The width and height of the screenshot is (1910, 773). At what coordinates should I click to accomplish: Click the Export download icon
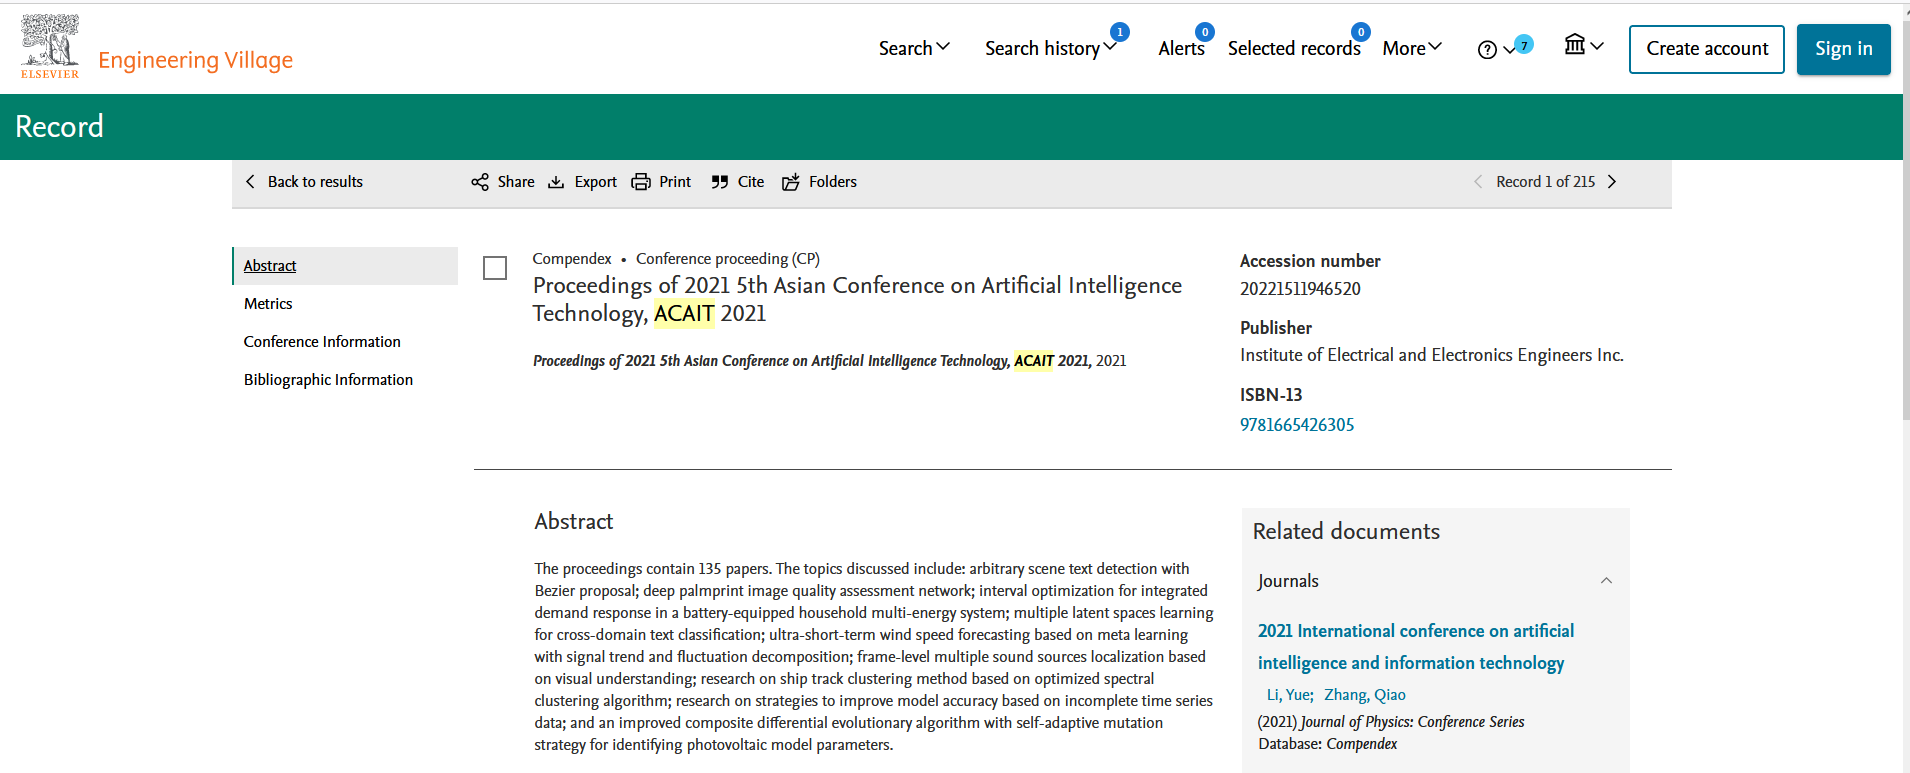[556, 182]
